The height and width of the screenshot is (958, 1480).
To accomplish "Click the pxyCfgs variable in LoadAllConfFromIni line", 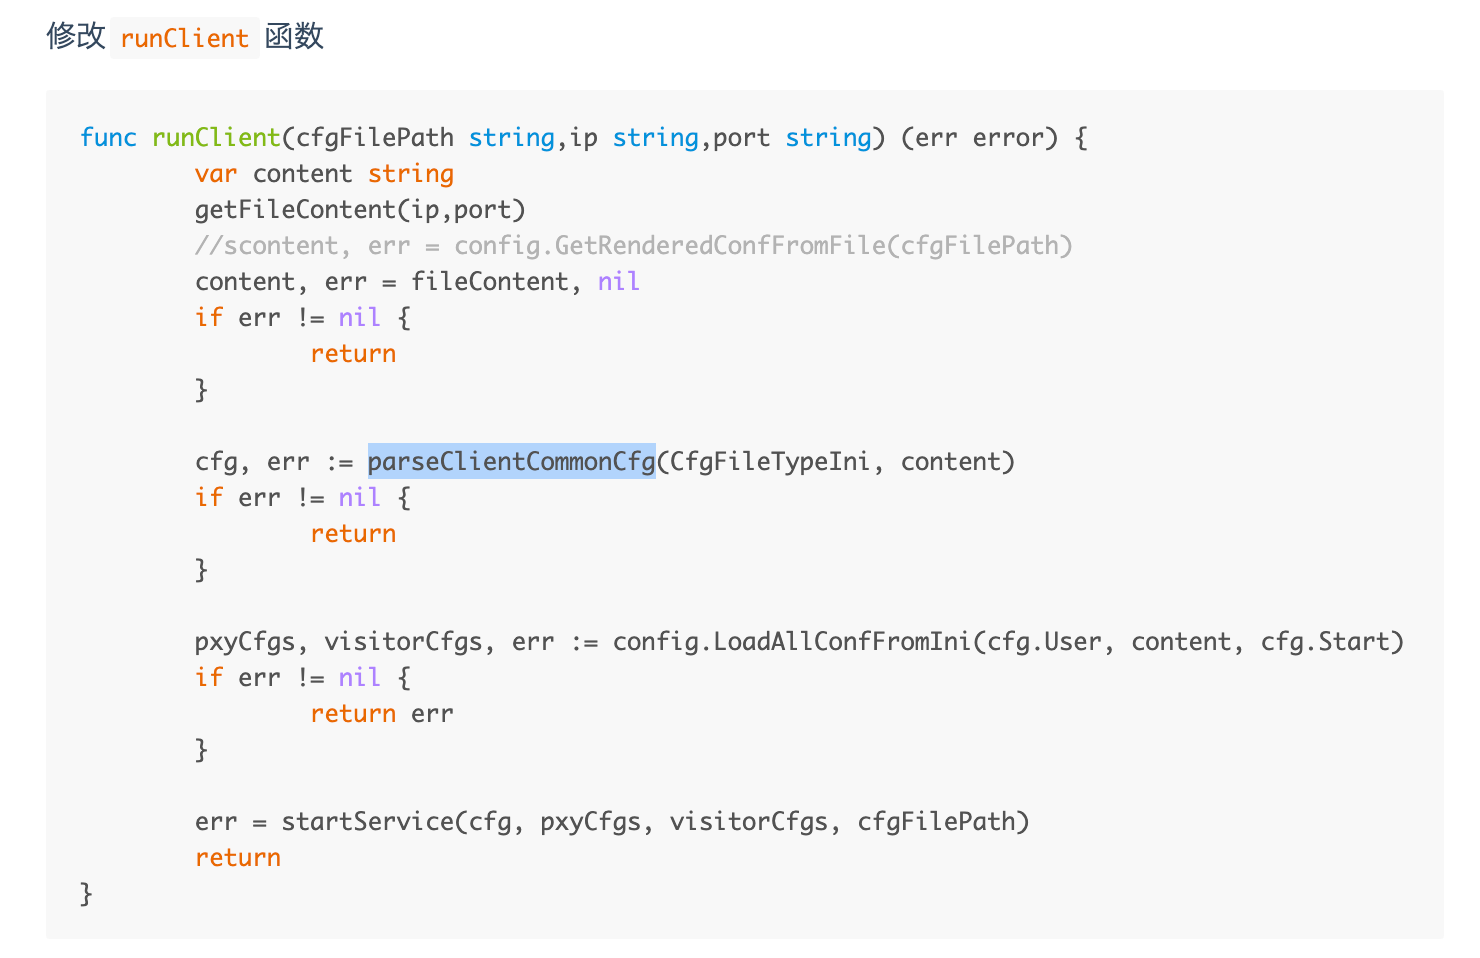I will coord(245,641).
